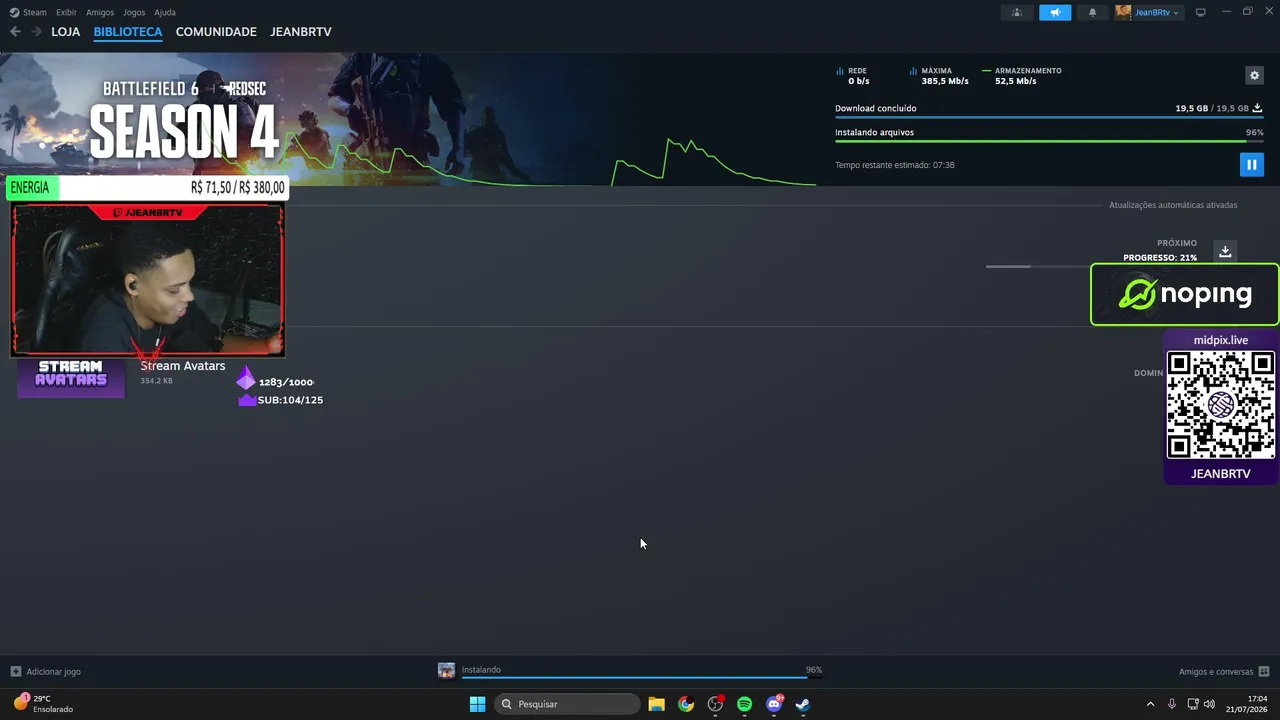The height and width of the screenshot is (720, 1280).
Task: Go forward with the right arrow
Action: point(36,32)
